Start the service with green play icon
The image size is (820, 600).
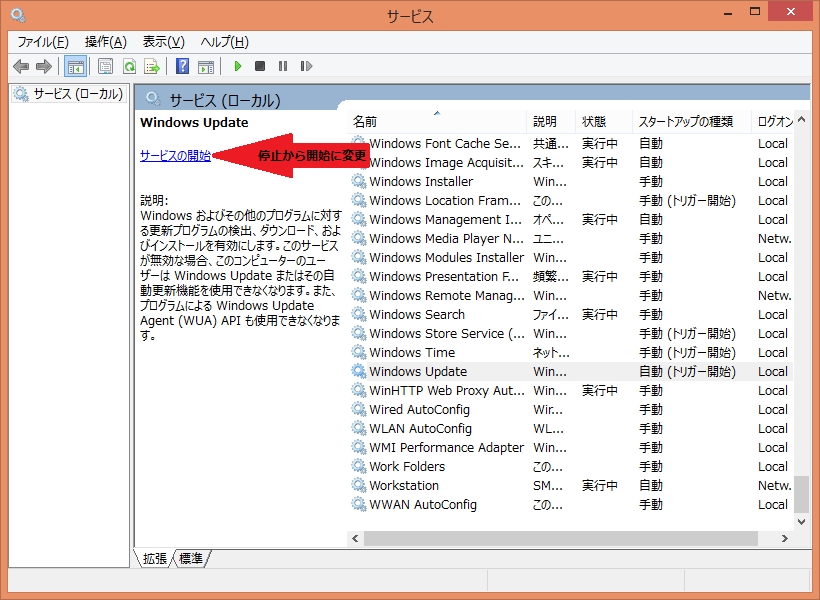(237, 66)
